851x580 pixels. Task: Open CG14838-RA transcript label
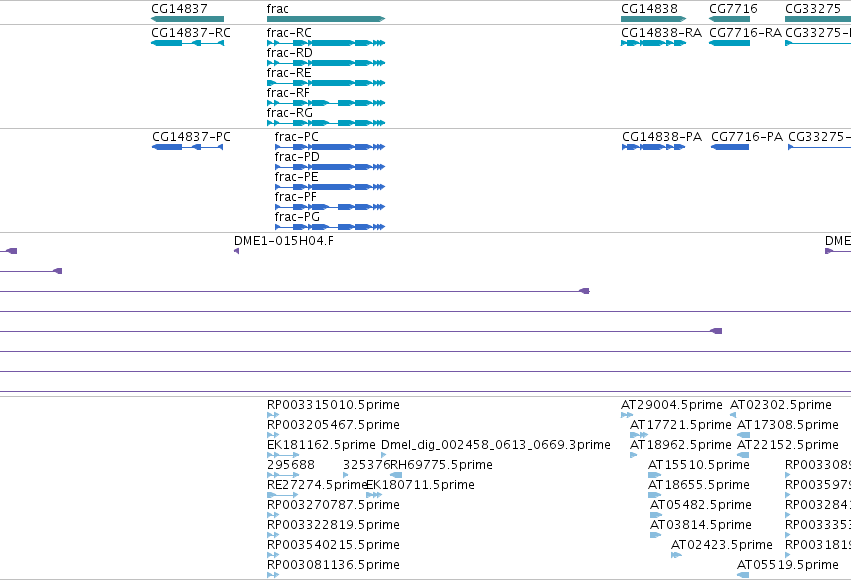tap(661, 33)
